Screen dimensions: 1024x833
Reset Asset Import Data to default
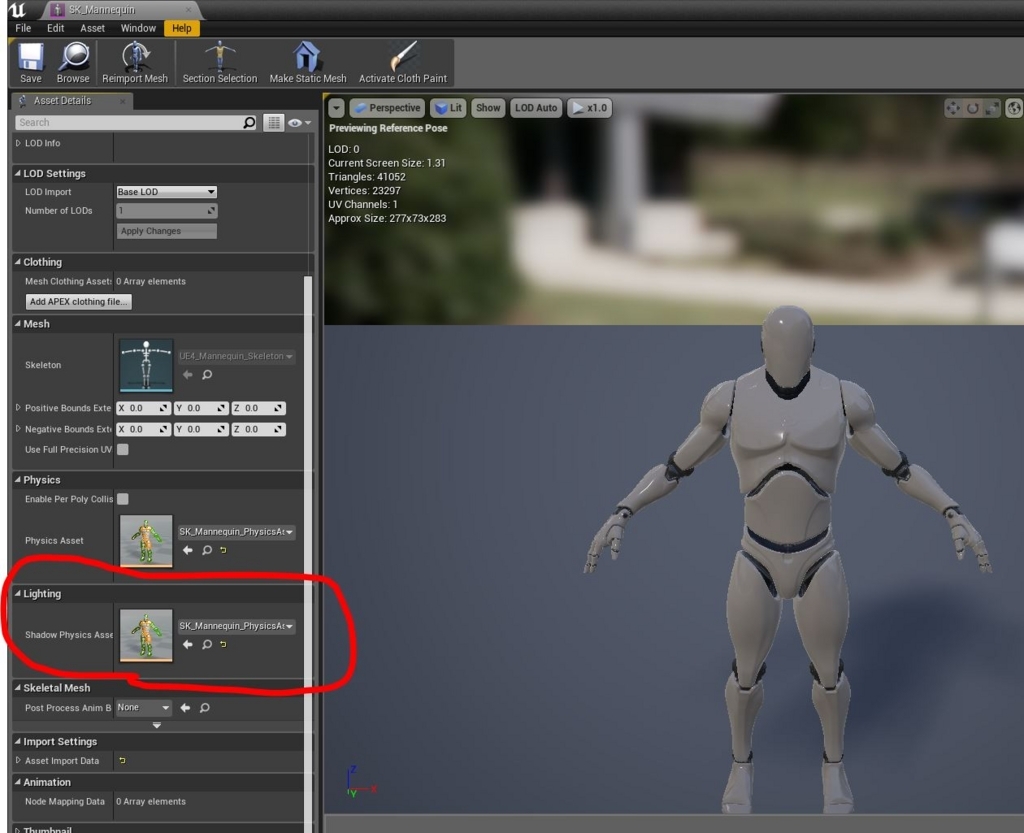(122, 761)
